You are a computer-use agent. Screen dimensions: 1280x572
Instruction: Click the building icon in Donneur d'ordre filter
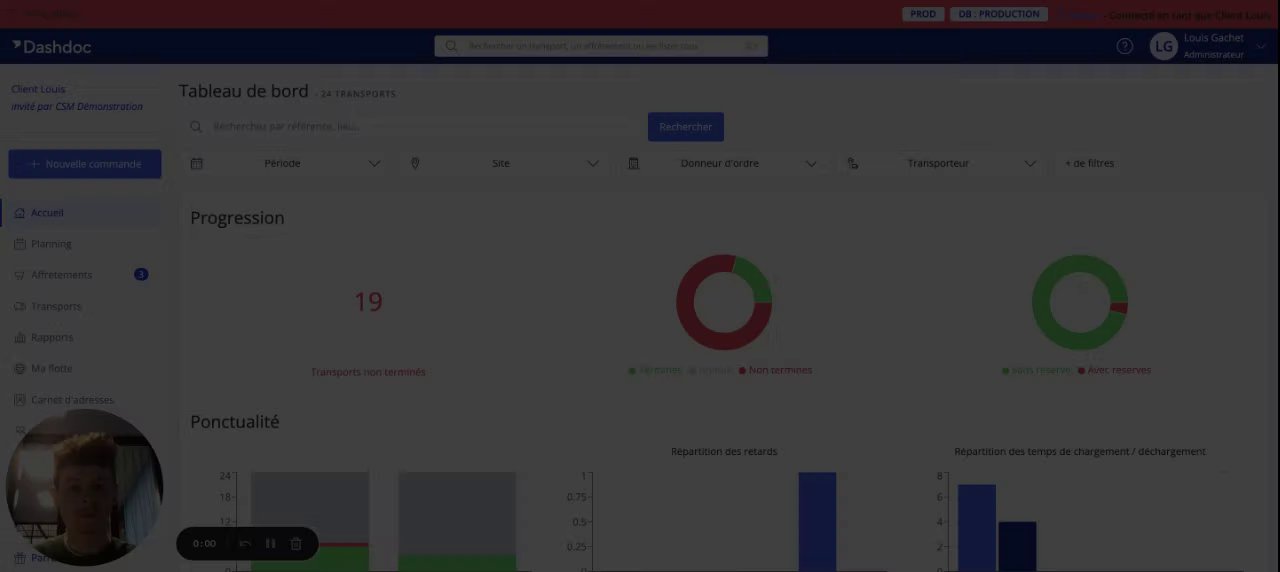click(x=633, y=163)
